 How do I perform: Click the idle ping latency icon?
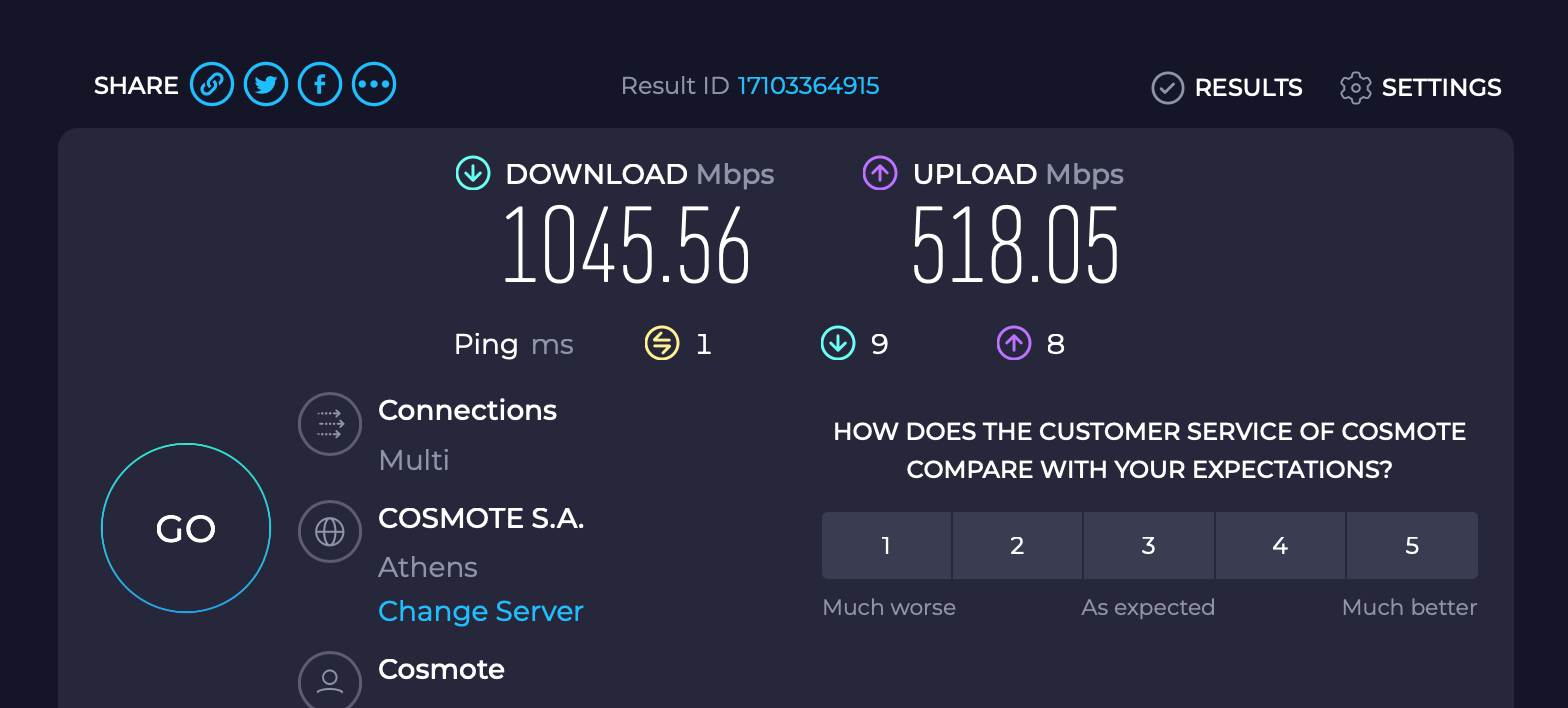click(662, 344)
